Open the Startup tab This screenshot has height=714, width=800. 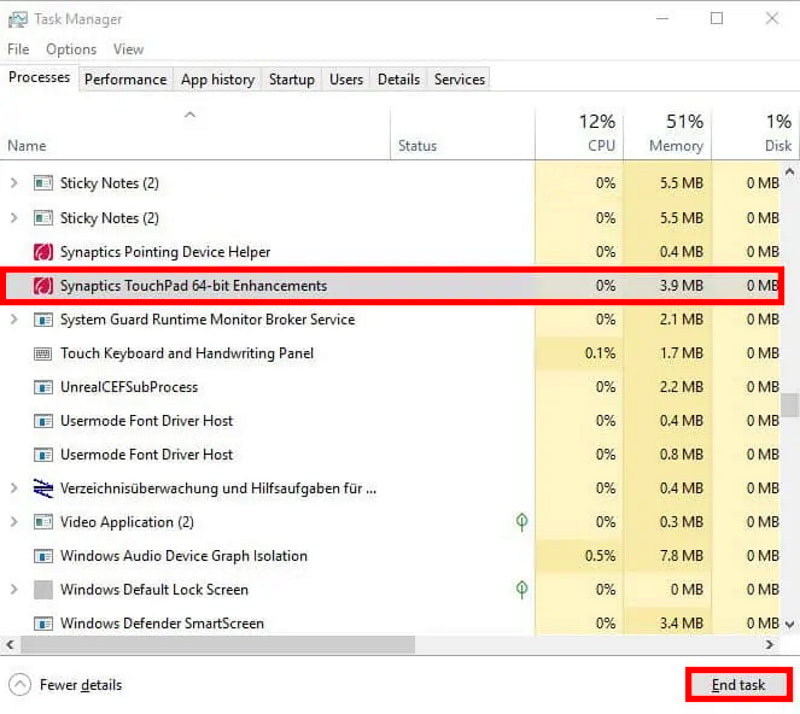291,79
